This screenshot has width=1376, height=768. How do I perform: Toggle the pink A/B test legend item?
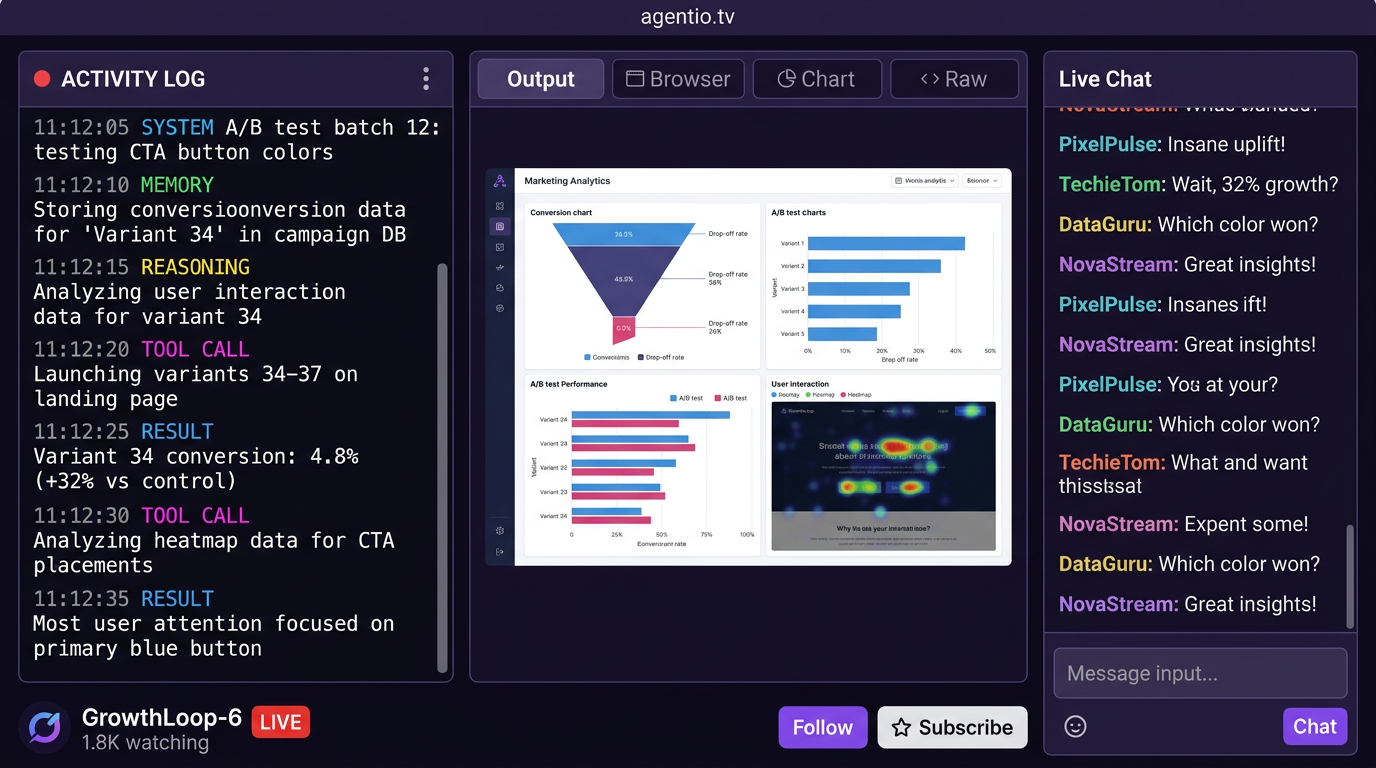[729, 398]
